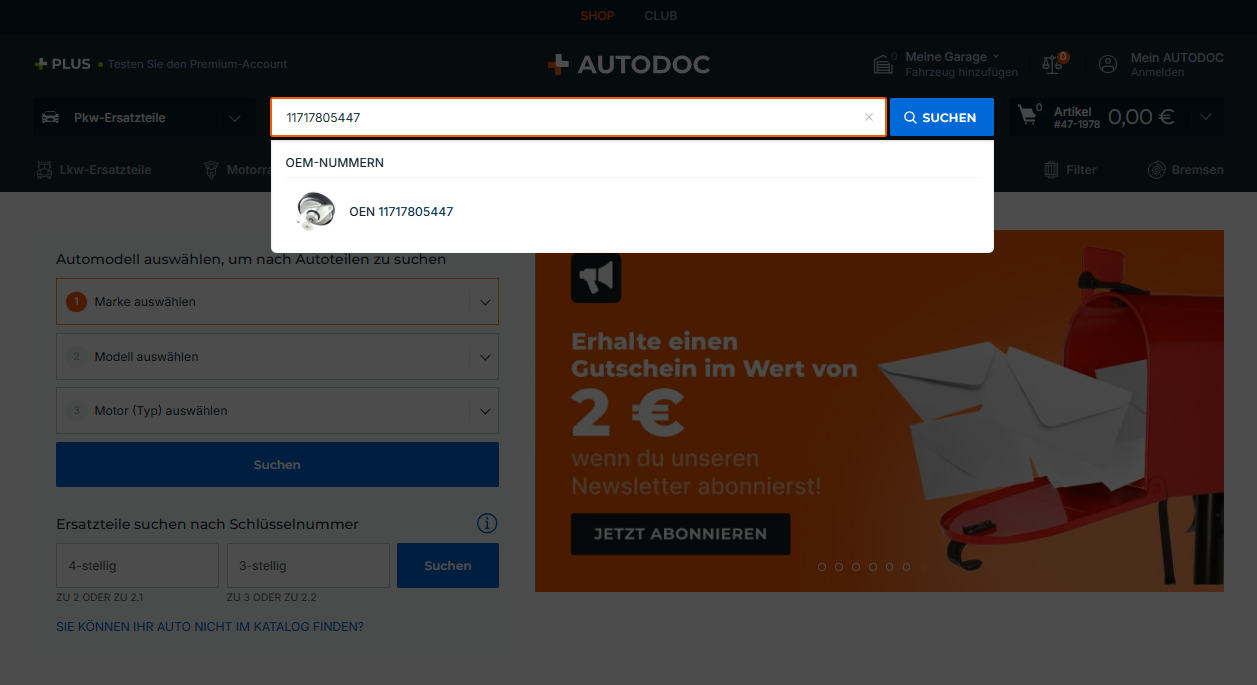Open the Marke auswählen dropdown
Image resolution: width=1257 pixels, height=685 pixels.
(277, 302)
